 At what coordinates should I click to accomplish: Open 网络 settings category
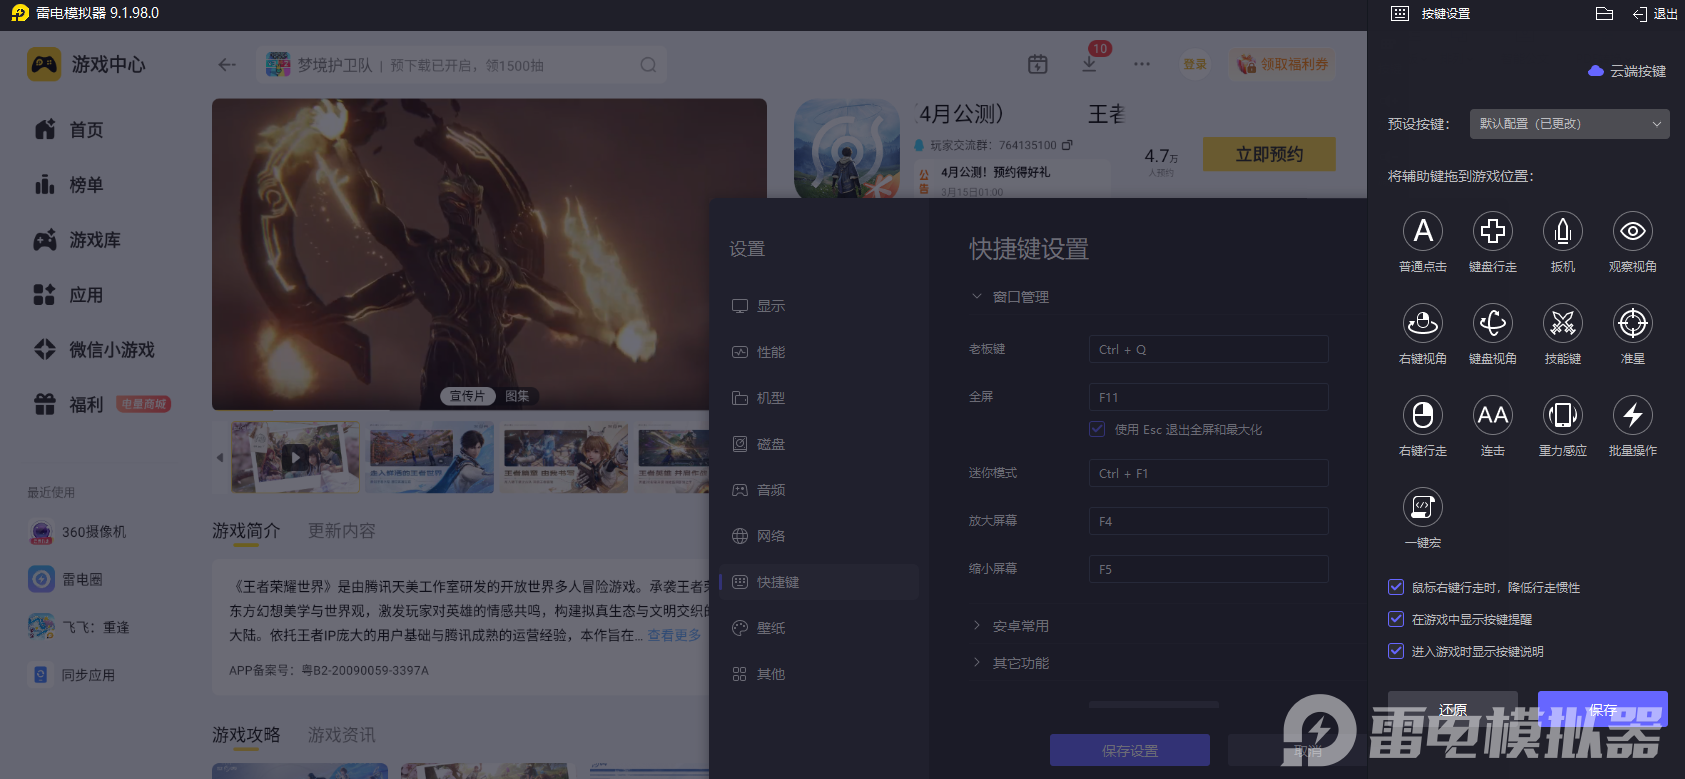click(x=819, y=536)
